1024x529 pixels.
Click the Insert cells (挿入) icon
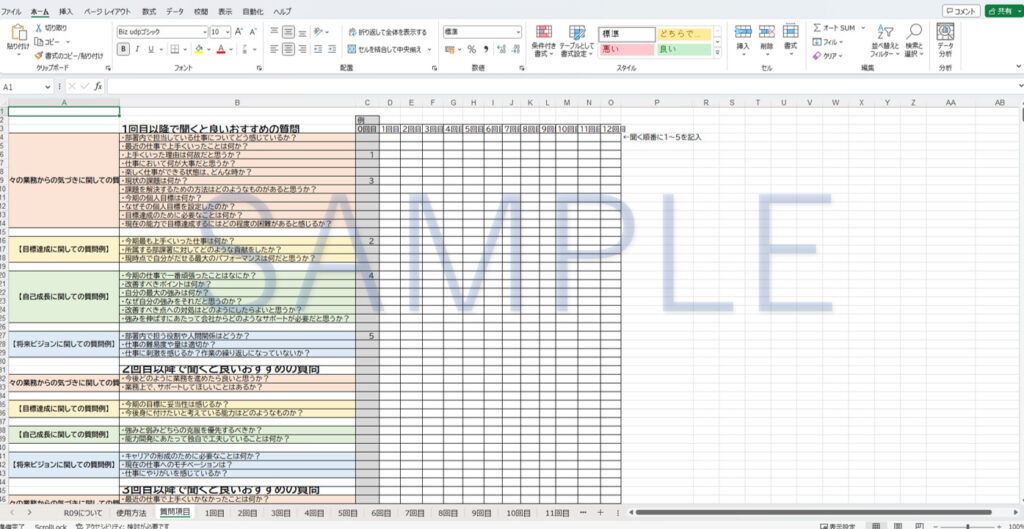(x=743, y=32)
